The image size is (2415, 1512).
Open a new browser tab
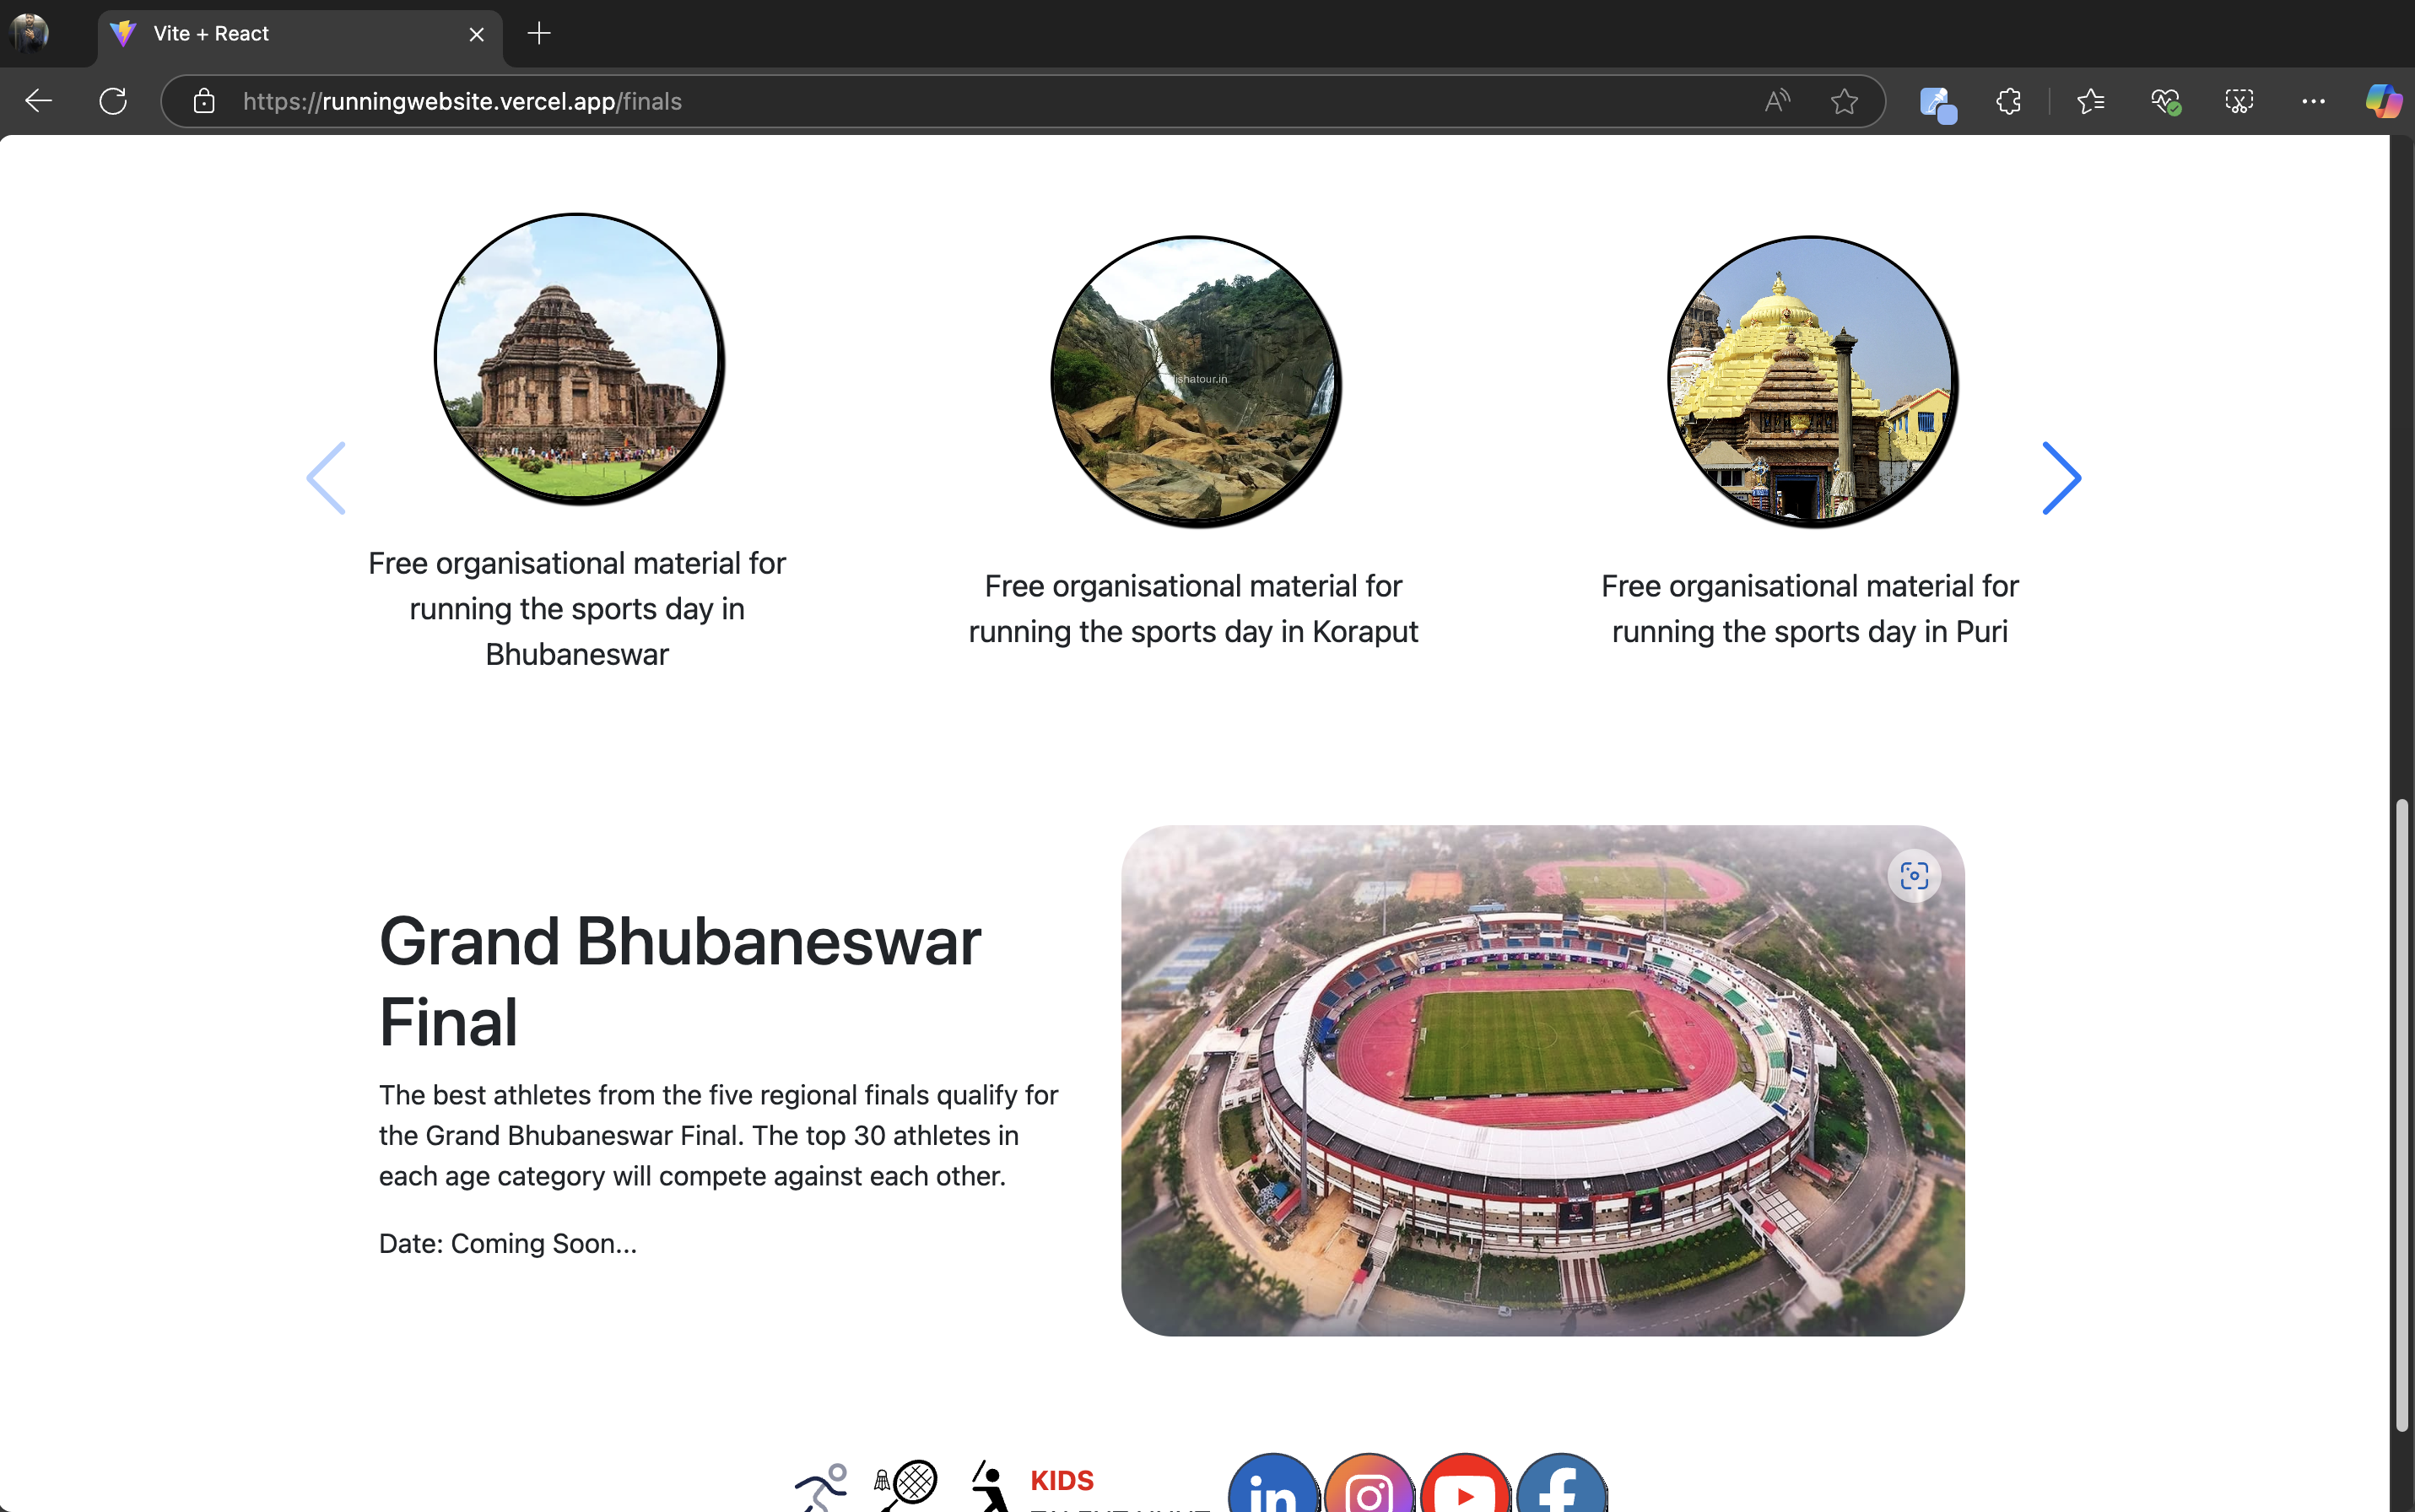pos(539,34)
